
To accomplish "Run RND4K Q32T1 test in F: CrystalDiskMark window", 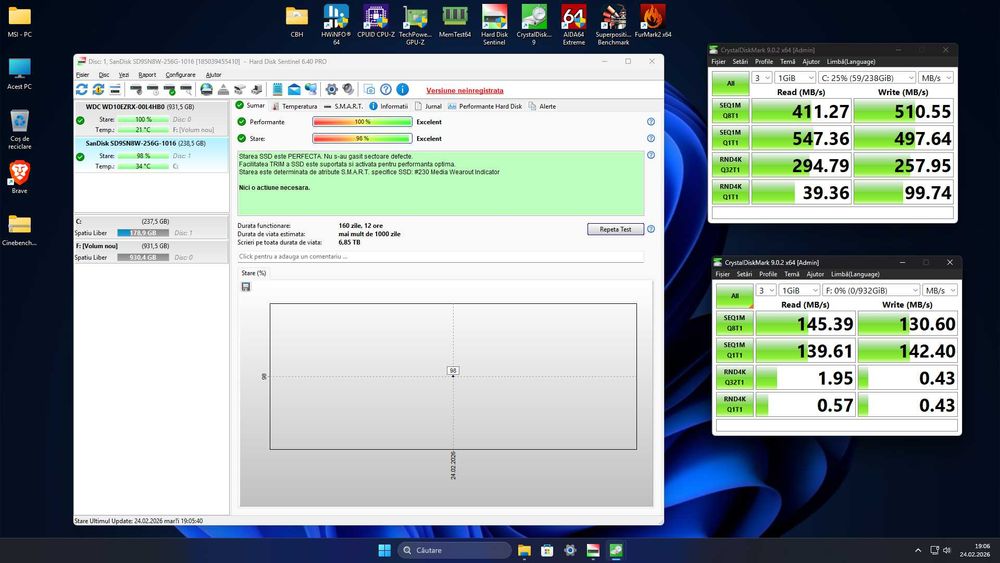I will (x=735, y=377).
